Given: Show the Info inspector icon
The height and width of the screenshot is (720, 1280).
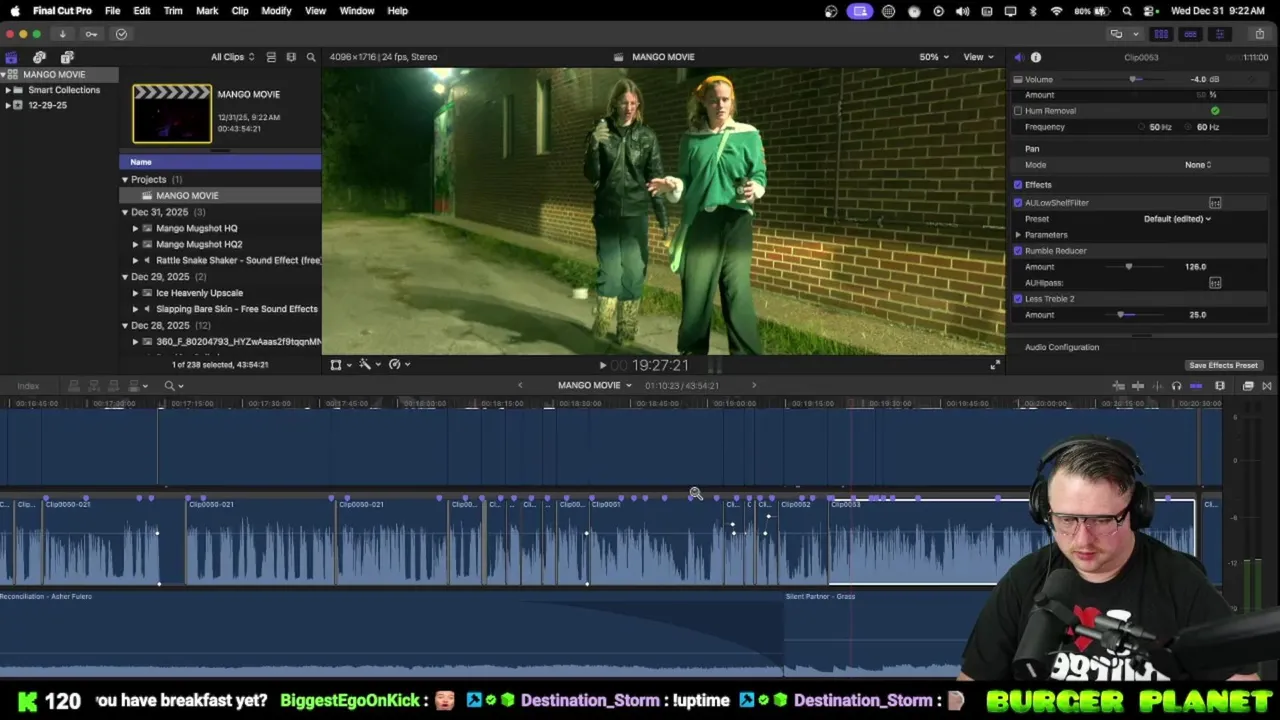Looking at the screenshot, I should click(1036, 57).
